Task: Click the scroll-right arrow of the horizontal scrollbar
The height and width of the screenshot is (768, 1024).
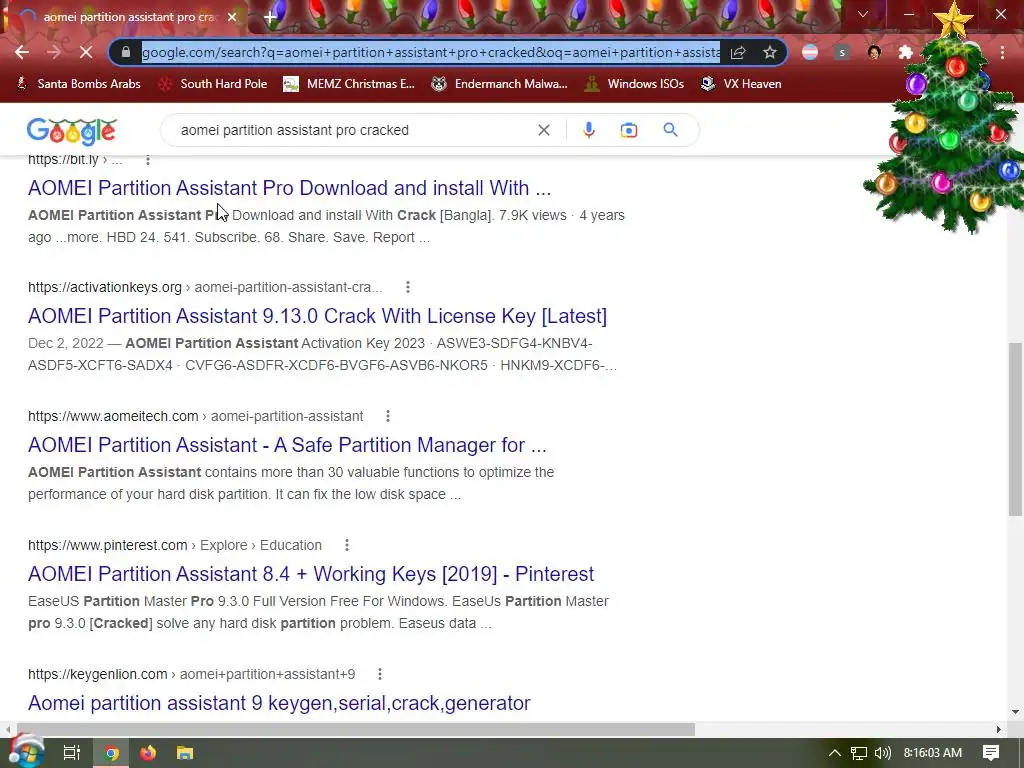Action: [x=999, y=729]
